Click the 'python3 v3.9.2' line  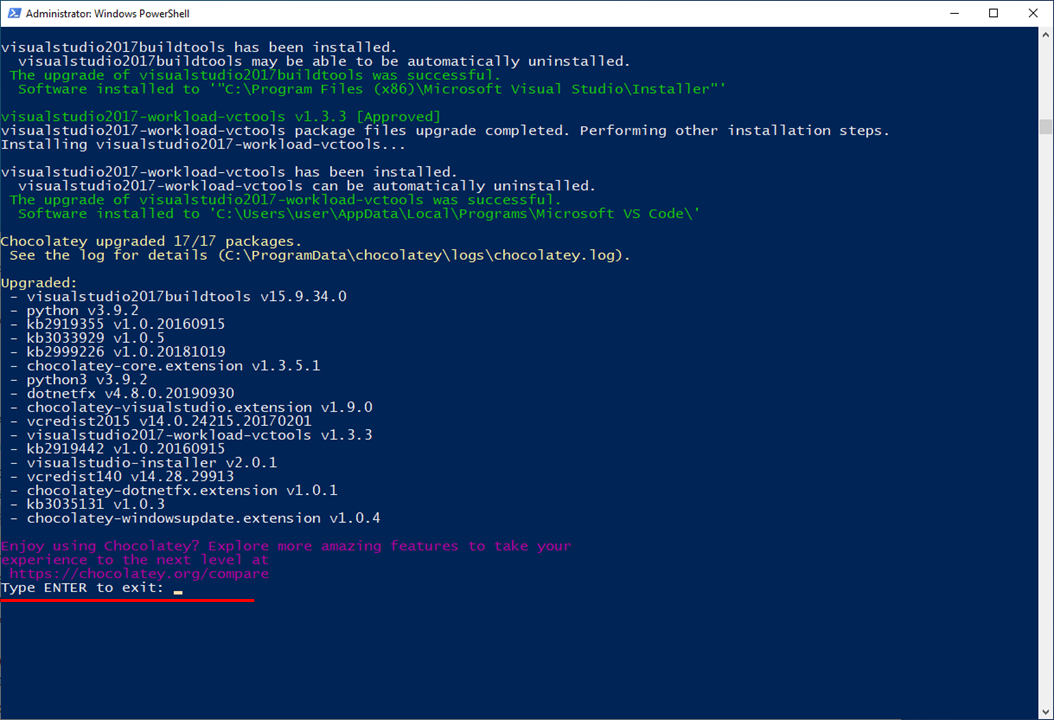click(87, 380)
